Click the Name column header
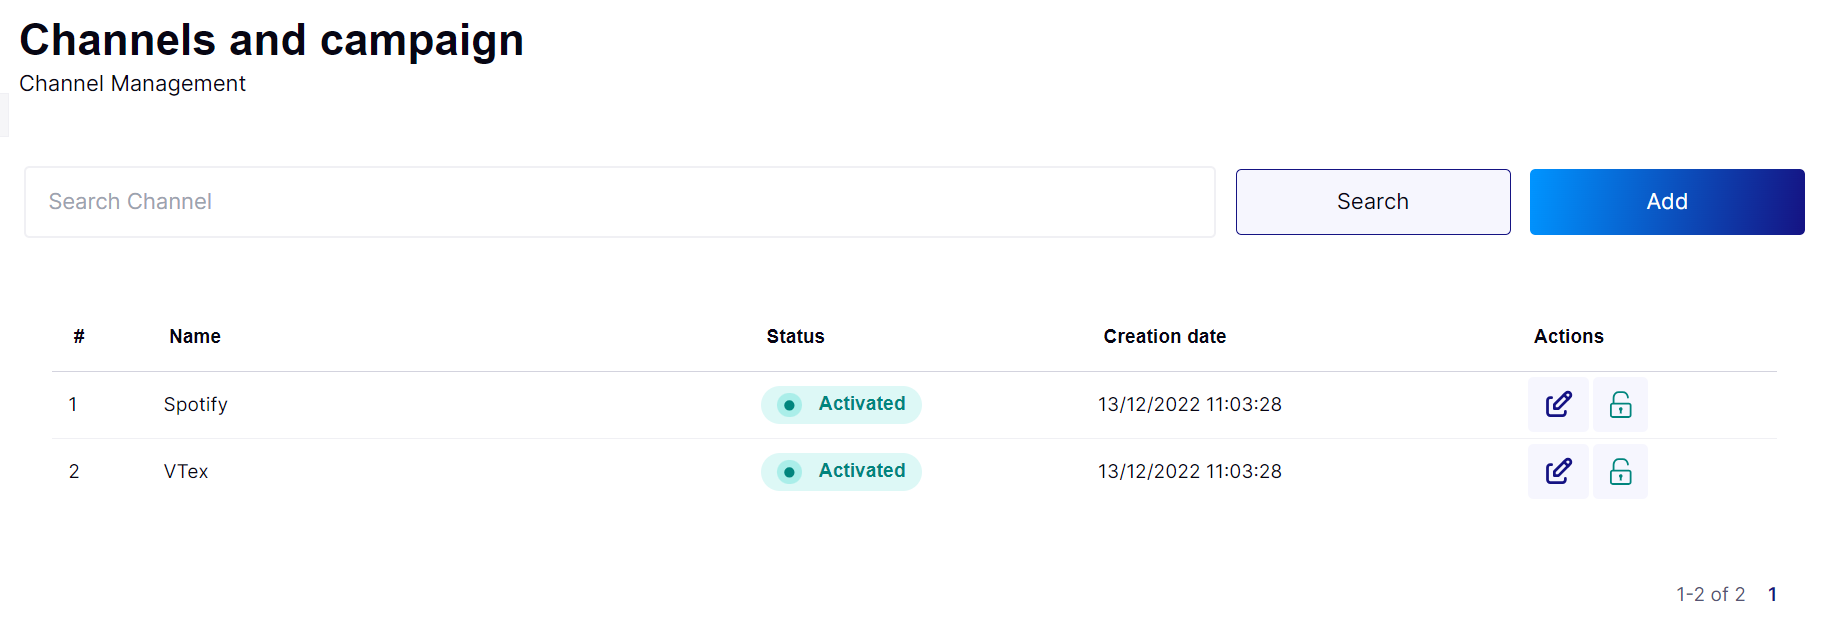 pos(195,337)
